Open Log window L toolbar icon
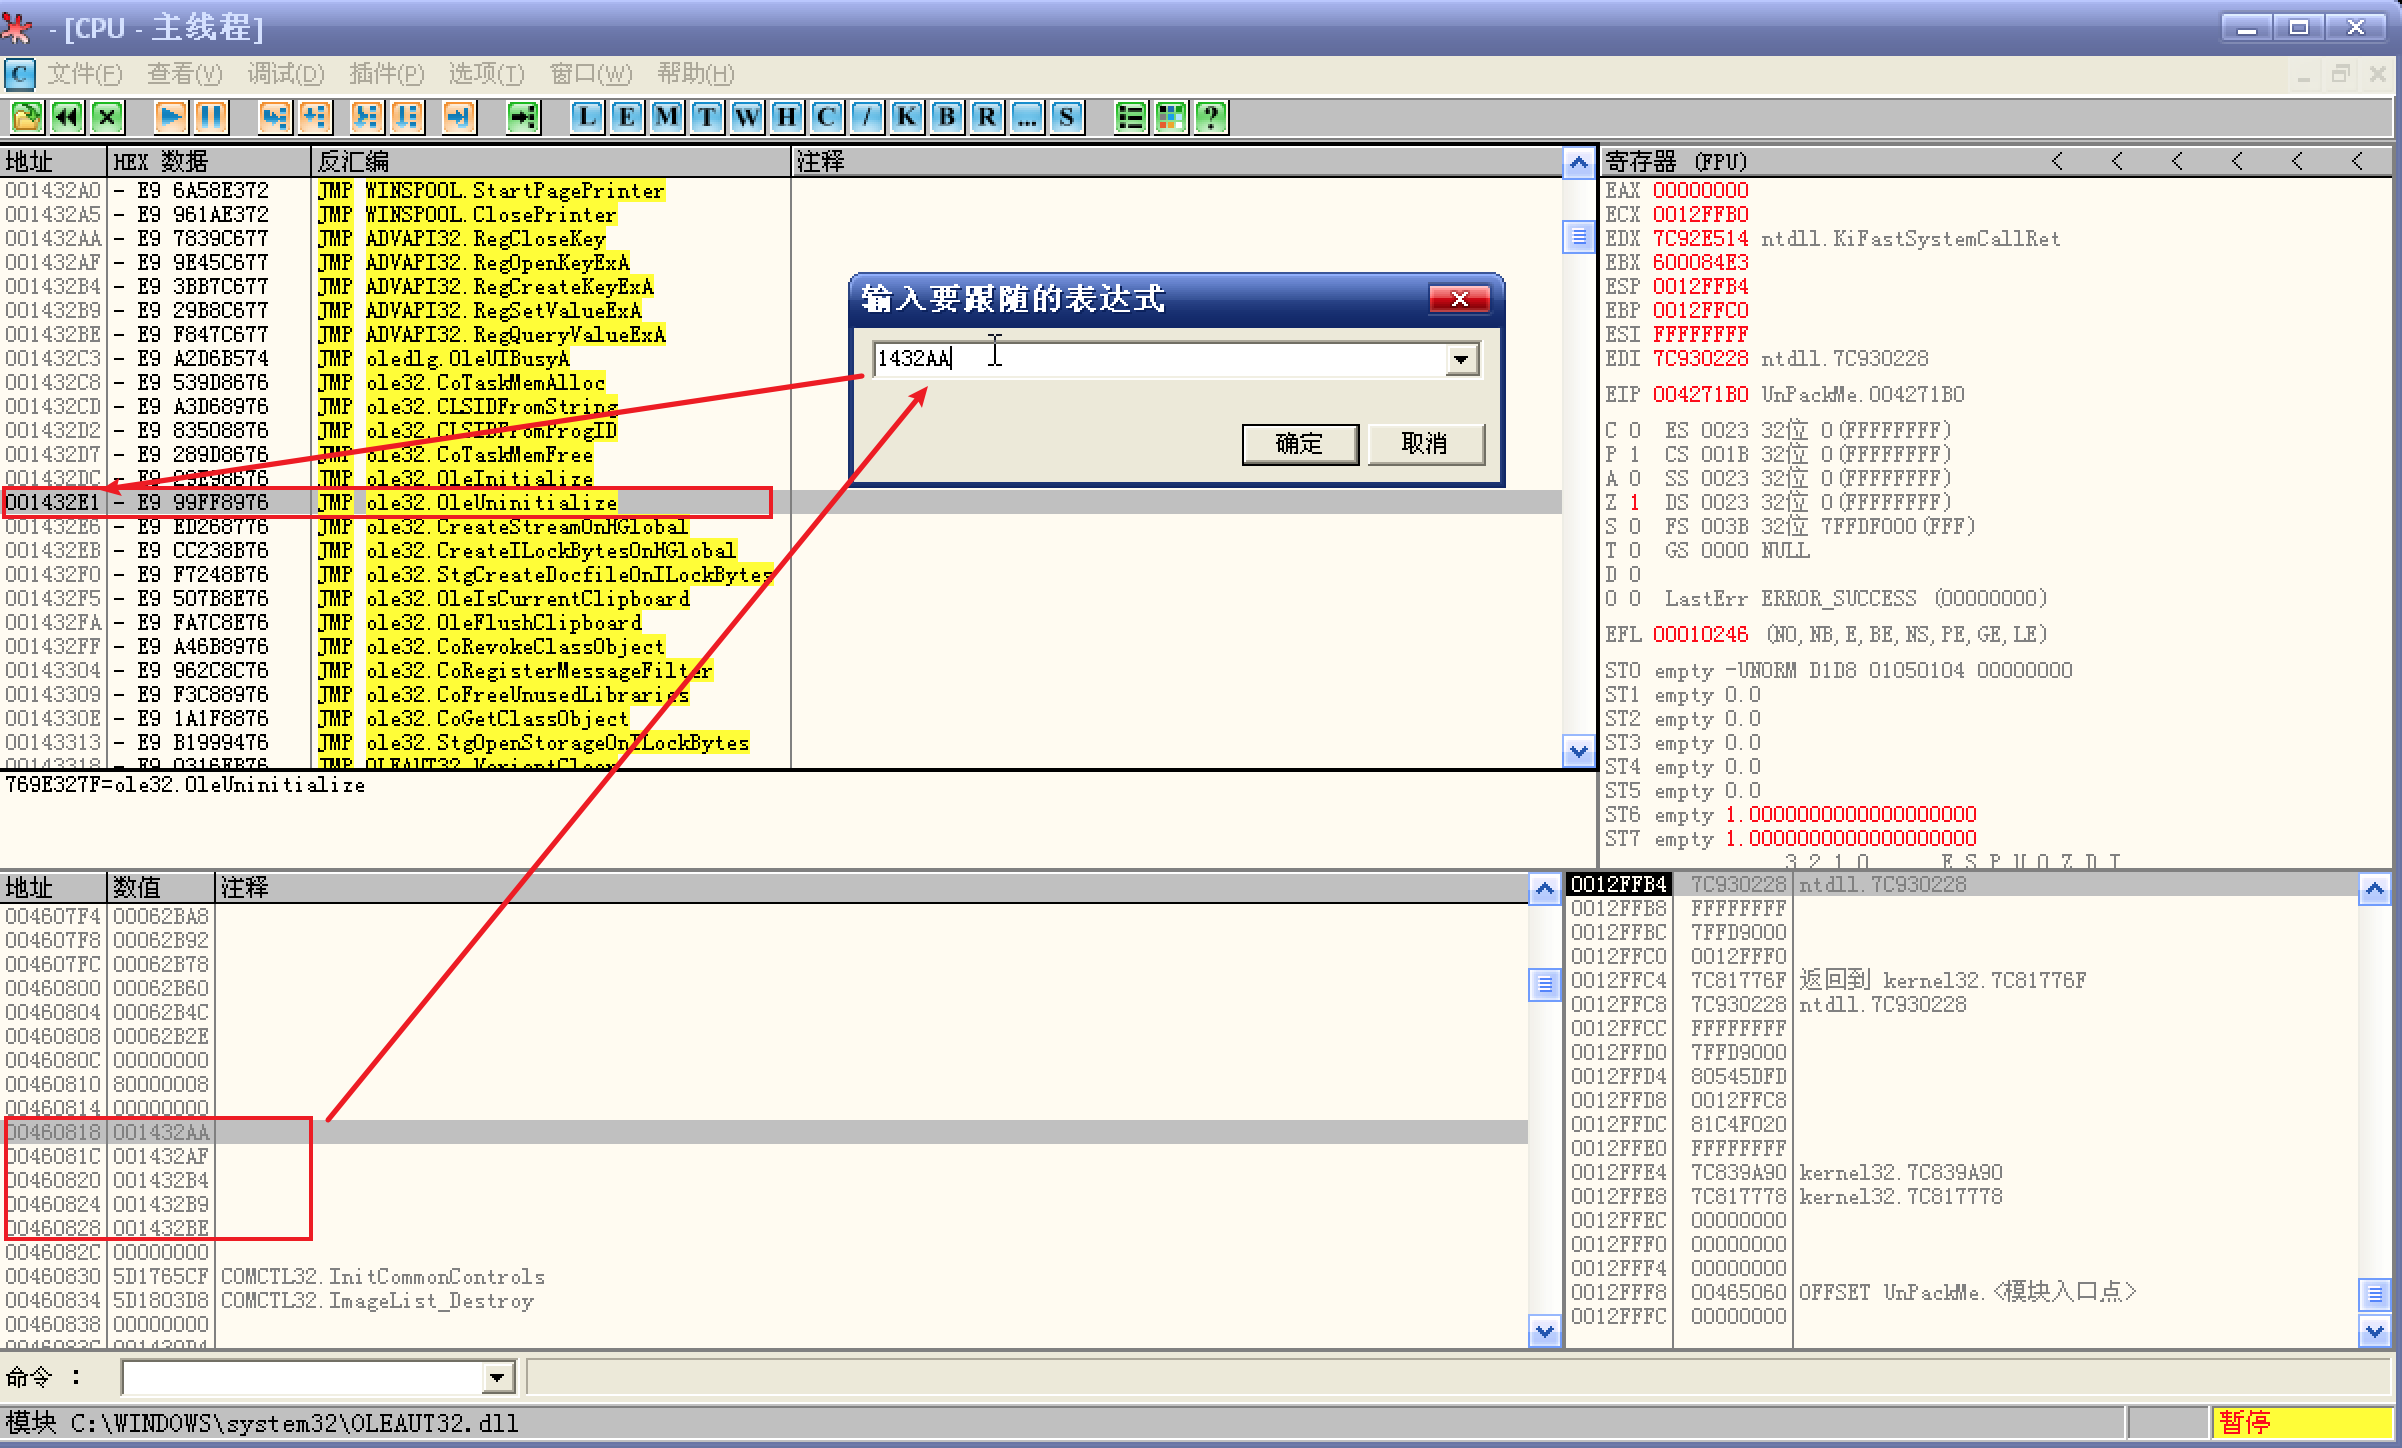This screenshot has width=2402, height=1448. click(587, 117)
